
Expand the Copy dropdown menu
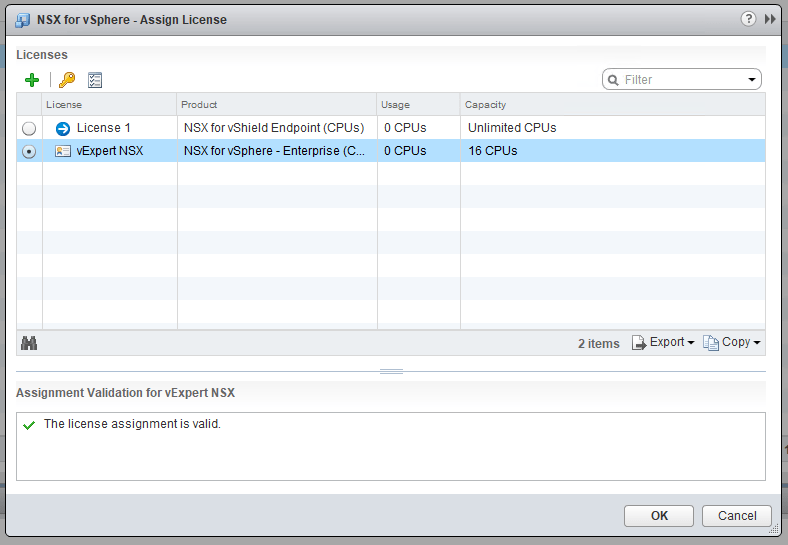[732, 343]
